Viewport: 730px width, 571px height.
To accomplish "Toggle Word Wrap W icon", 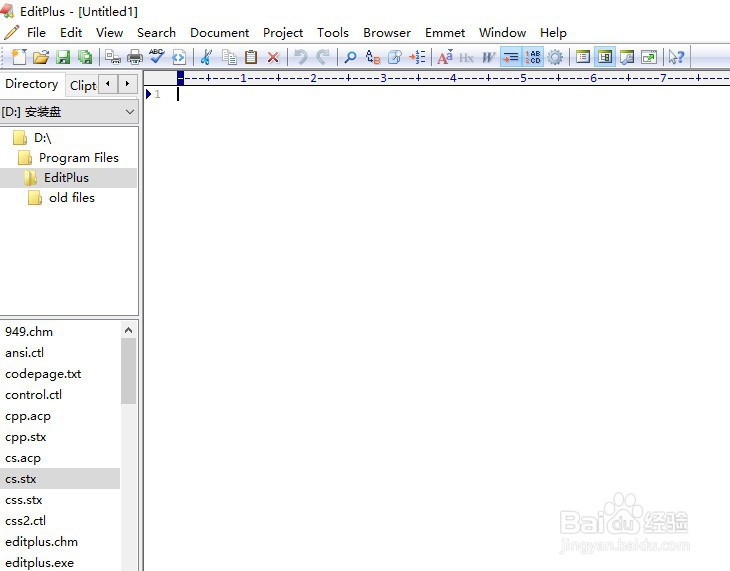I will pyautogui.click(x=488, y=57).
